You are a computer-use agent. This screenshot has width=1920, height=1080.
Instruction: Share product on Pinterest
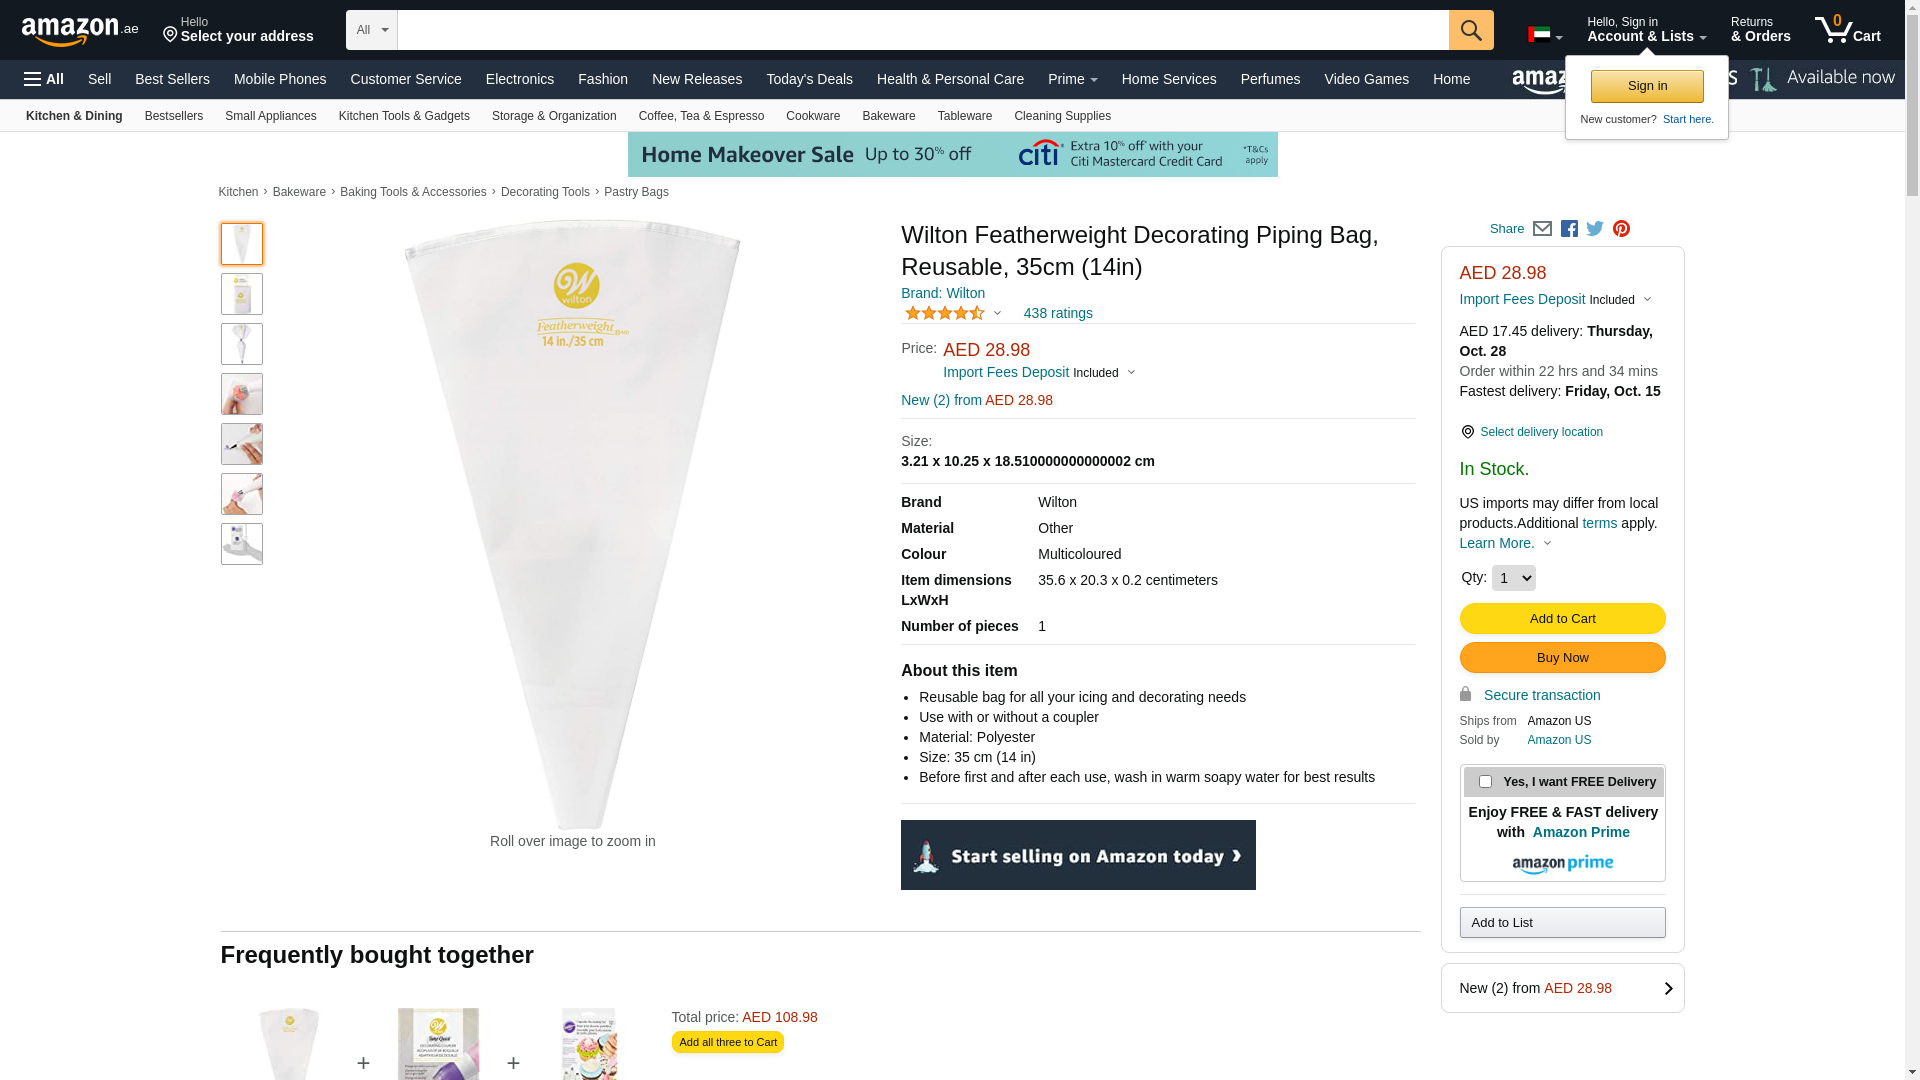pyautogui.click(x=1621, y=229)
